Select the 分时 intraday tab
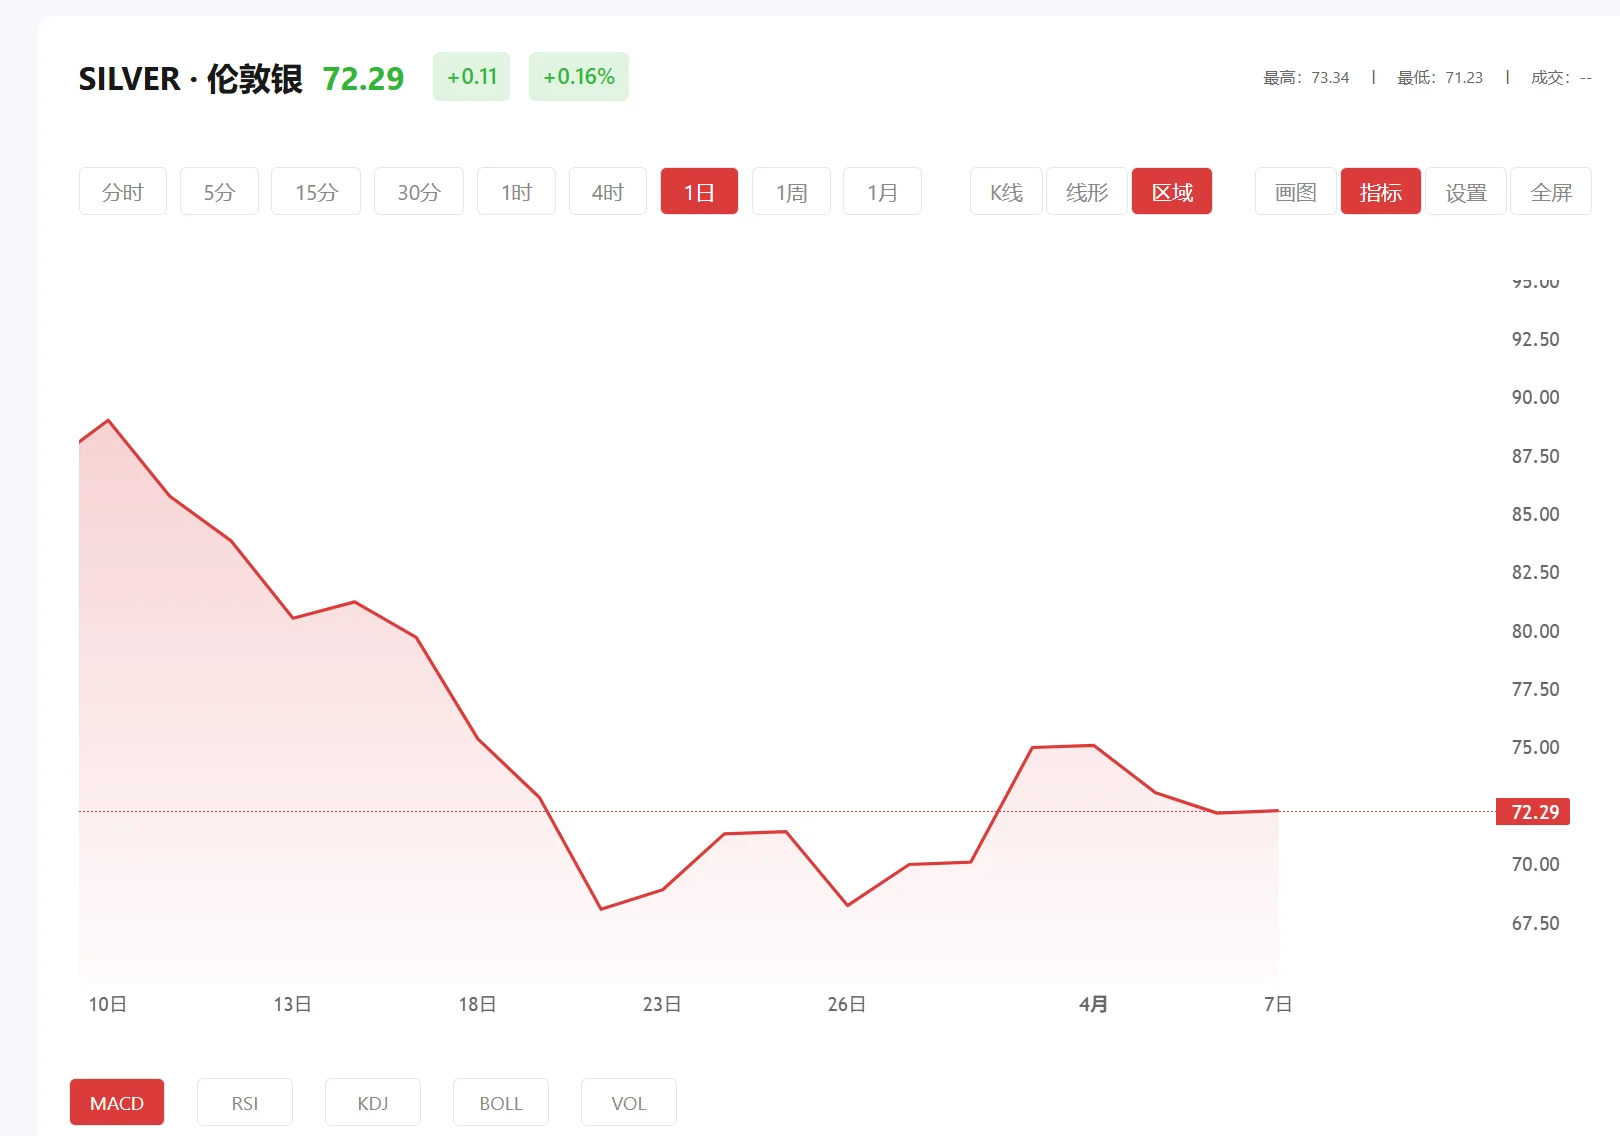 [x=122, y=191]
